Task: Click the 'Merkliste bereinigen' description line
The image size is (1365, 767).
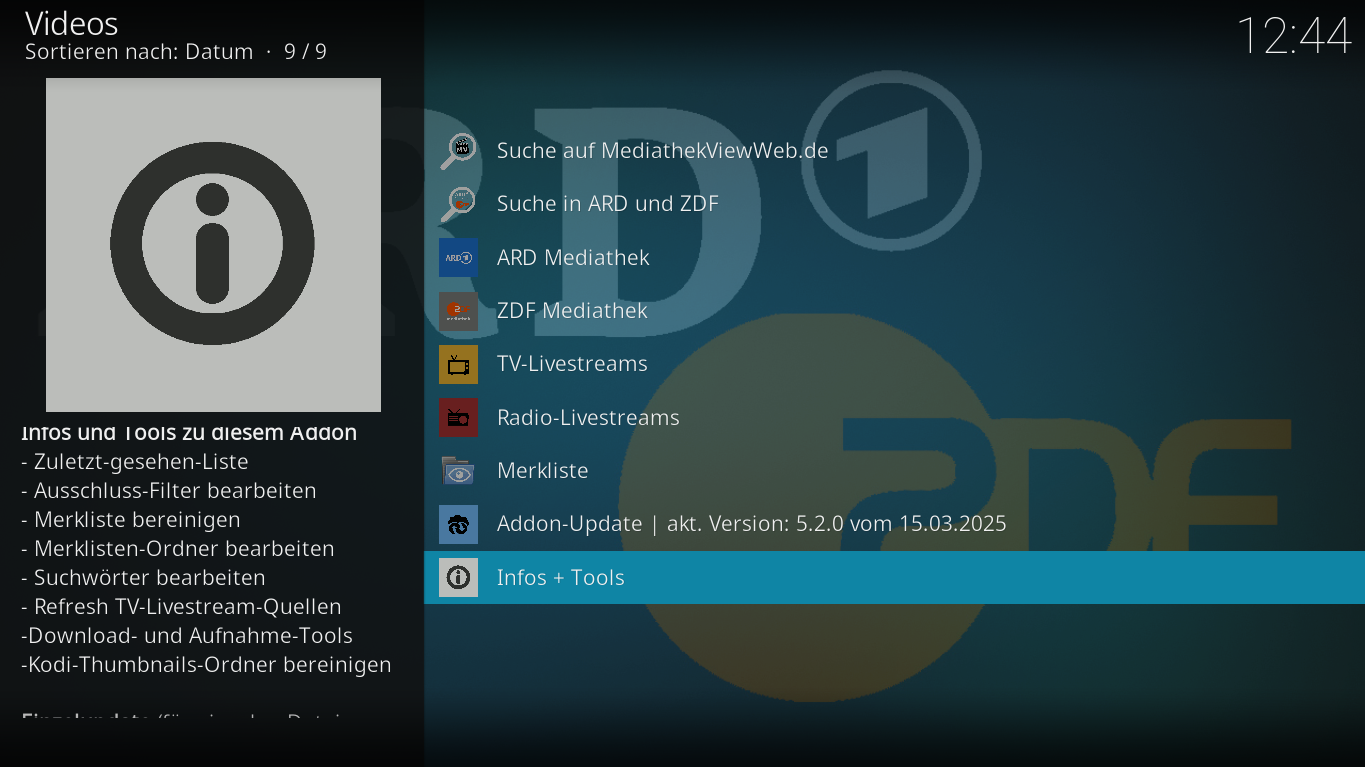Action: (130, 520)
